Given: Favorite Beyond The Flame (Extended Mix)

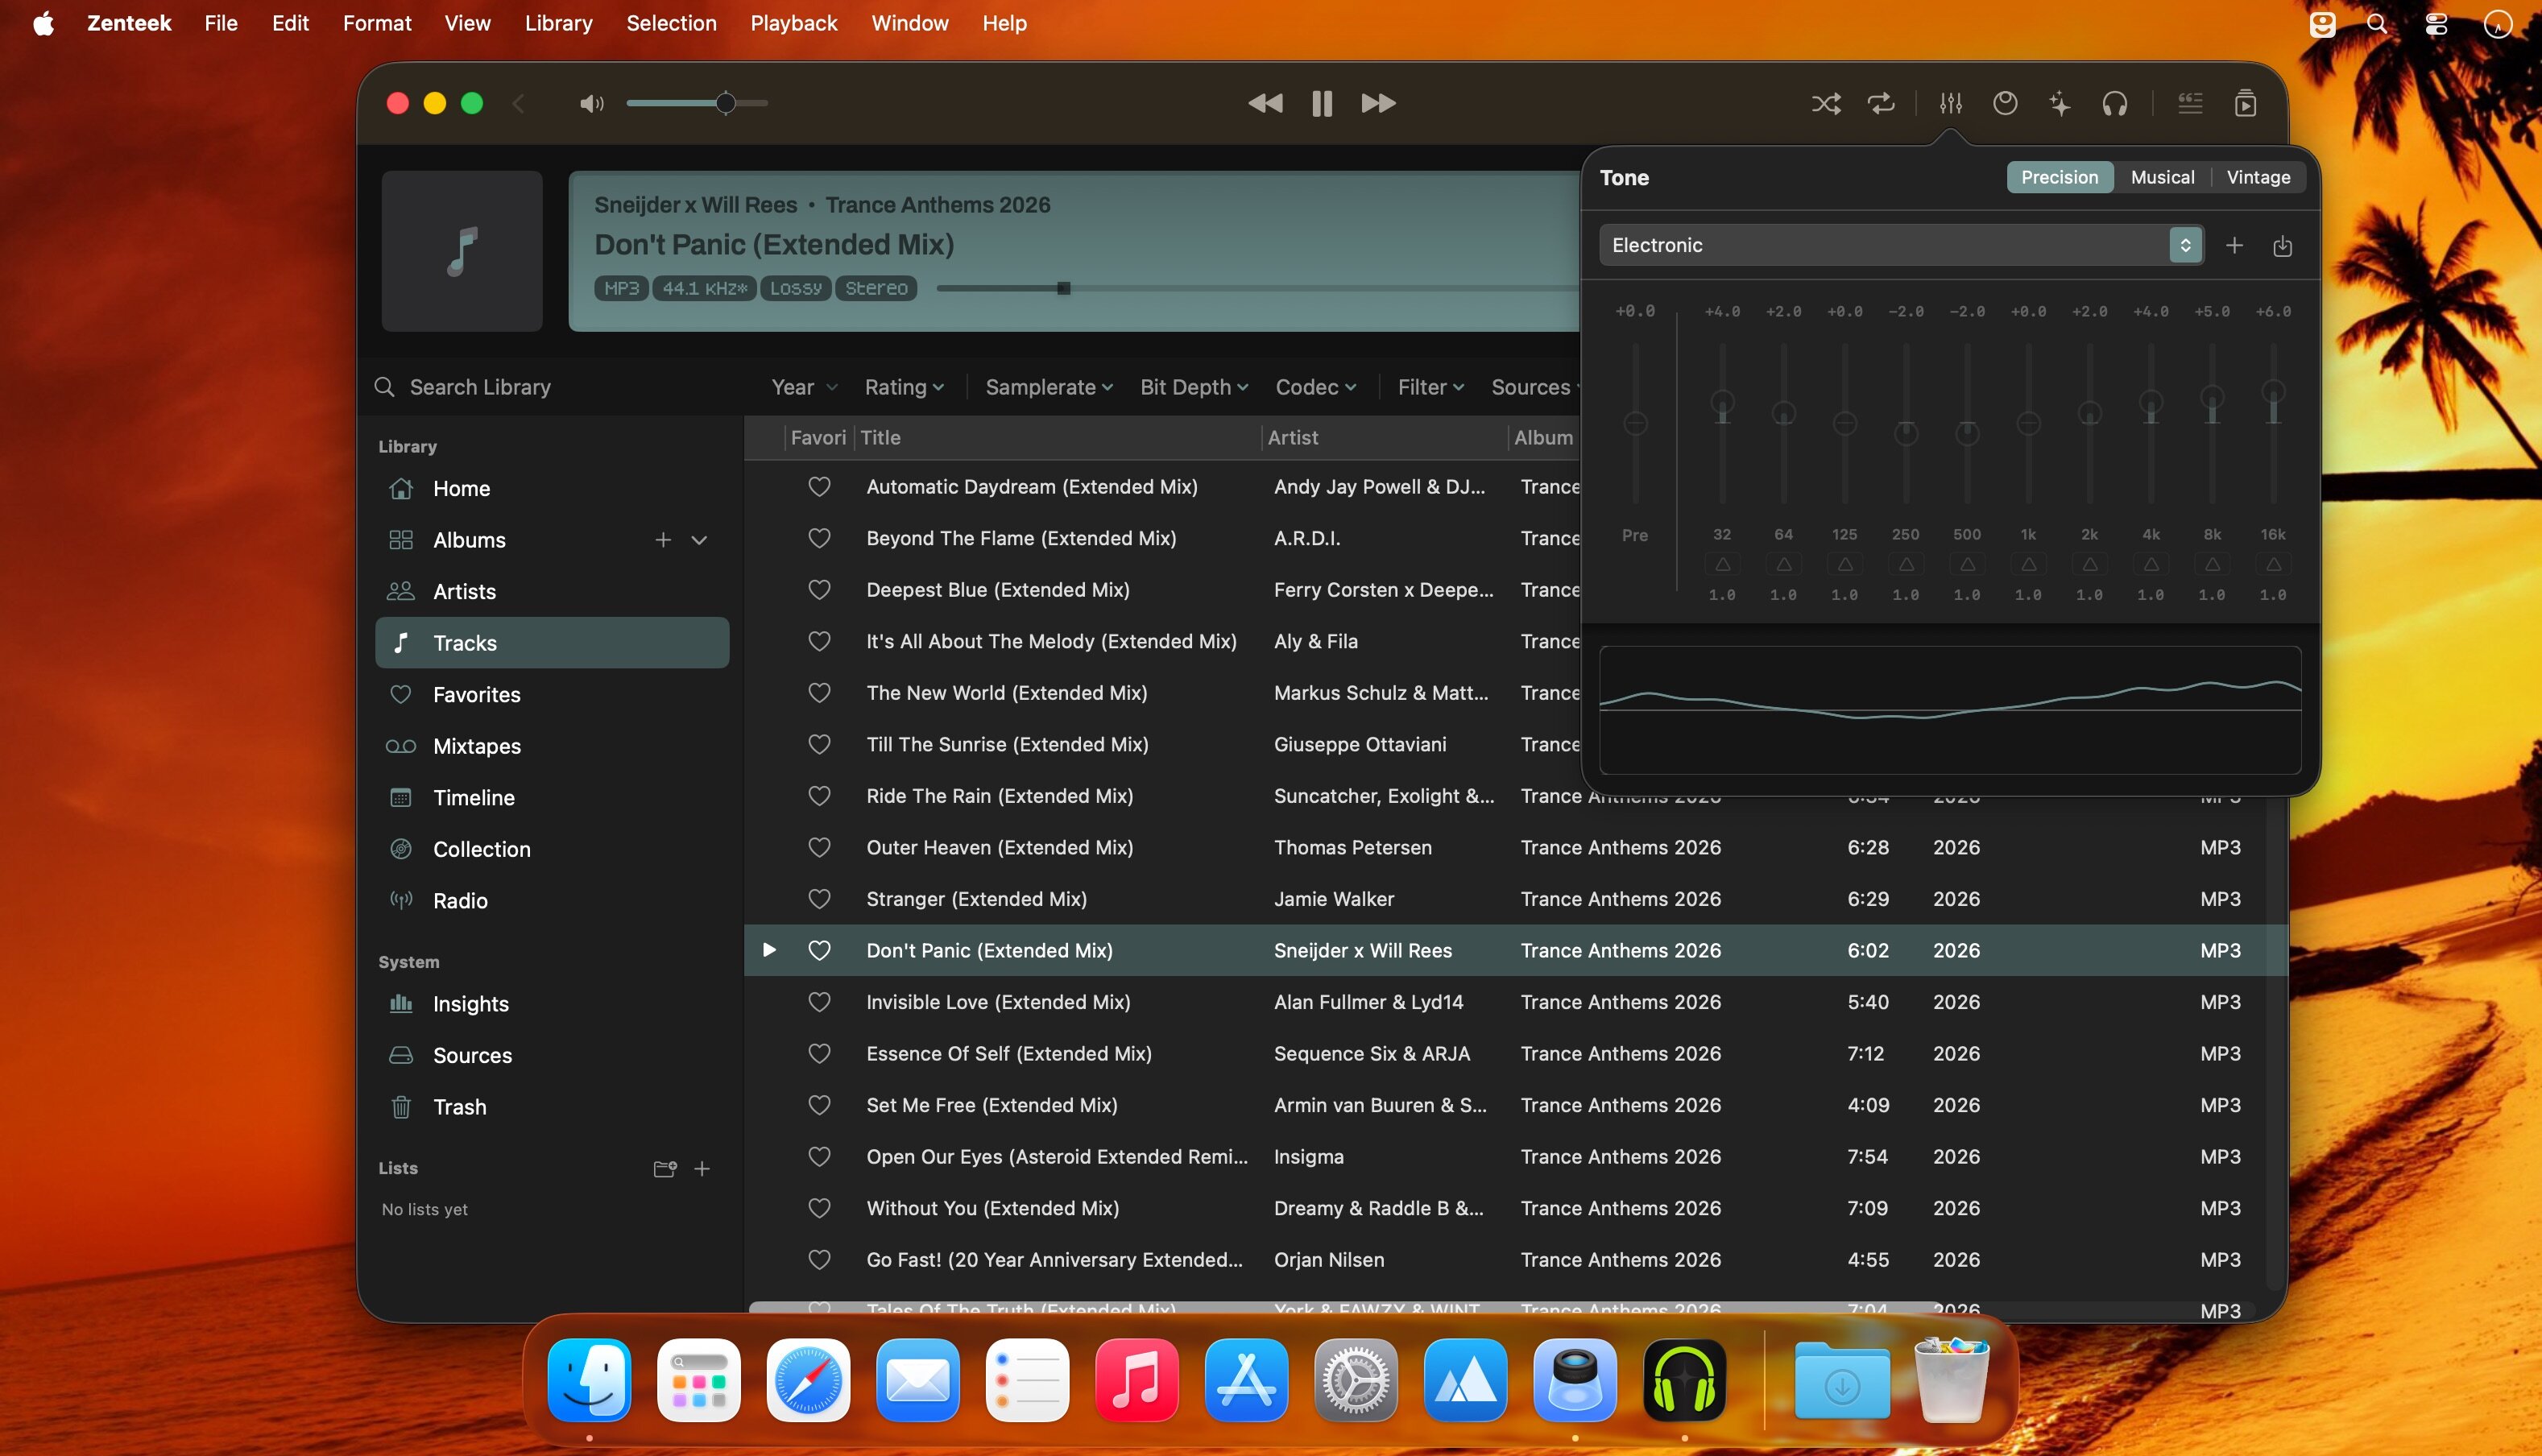Looking at the screenshot, I should pos(819,538).
